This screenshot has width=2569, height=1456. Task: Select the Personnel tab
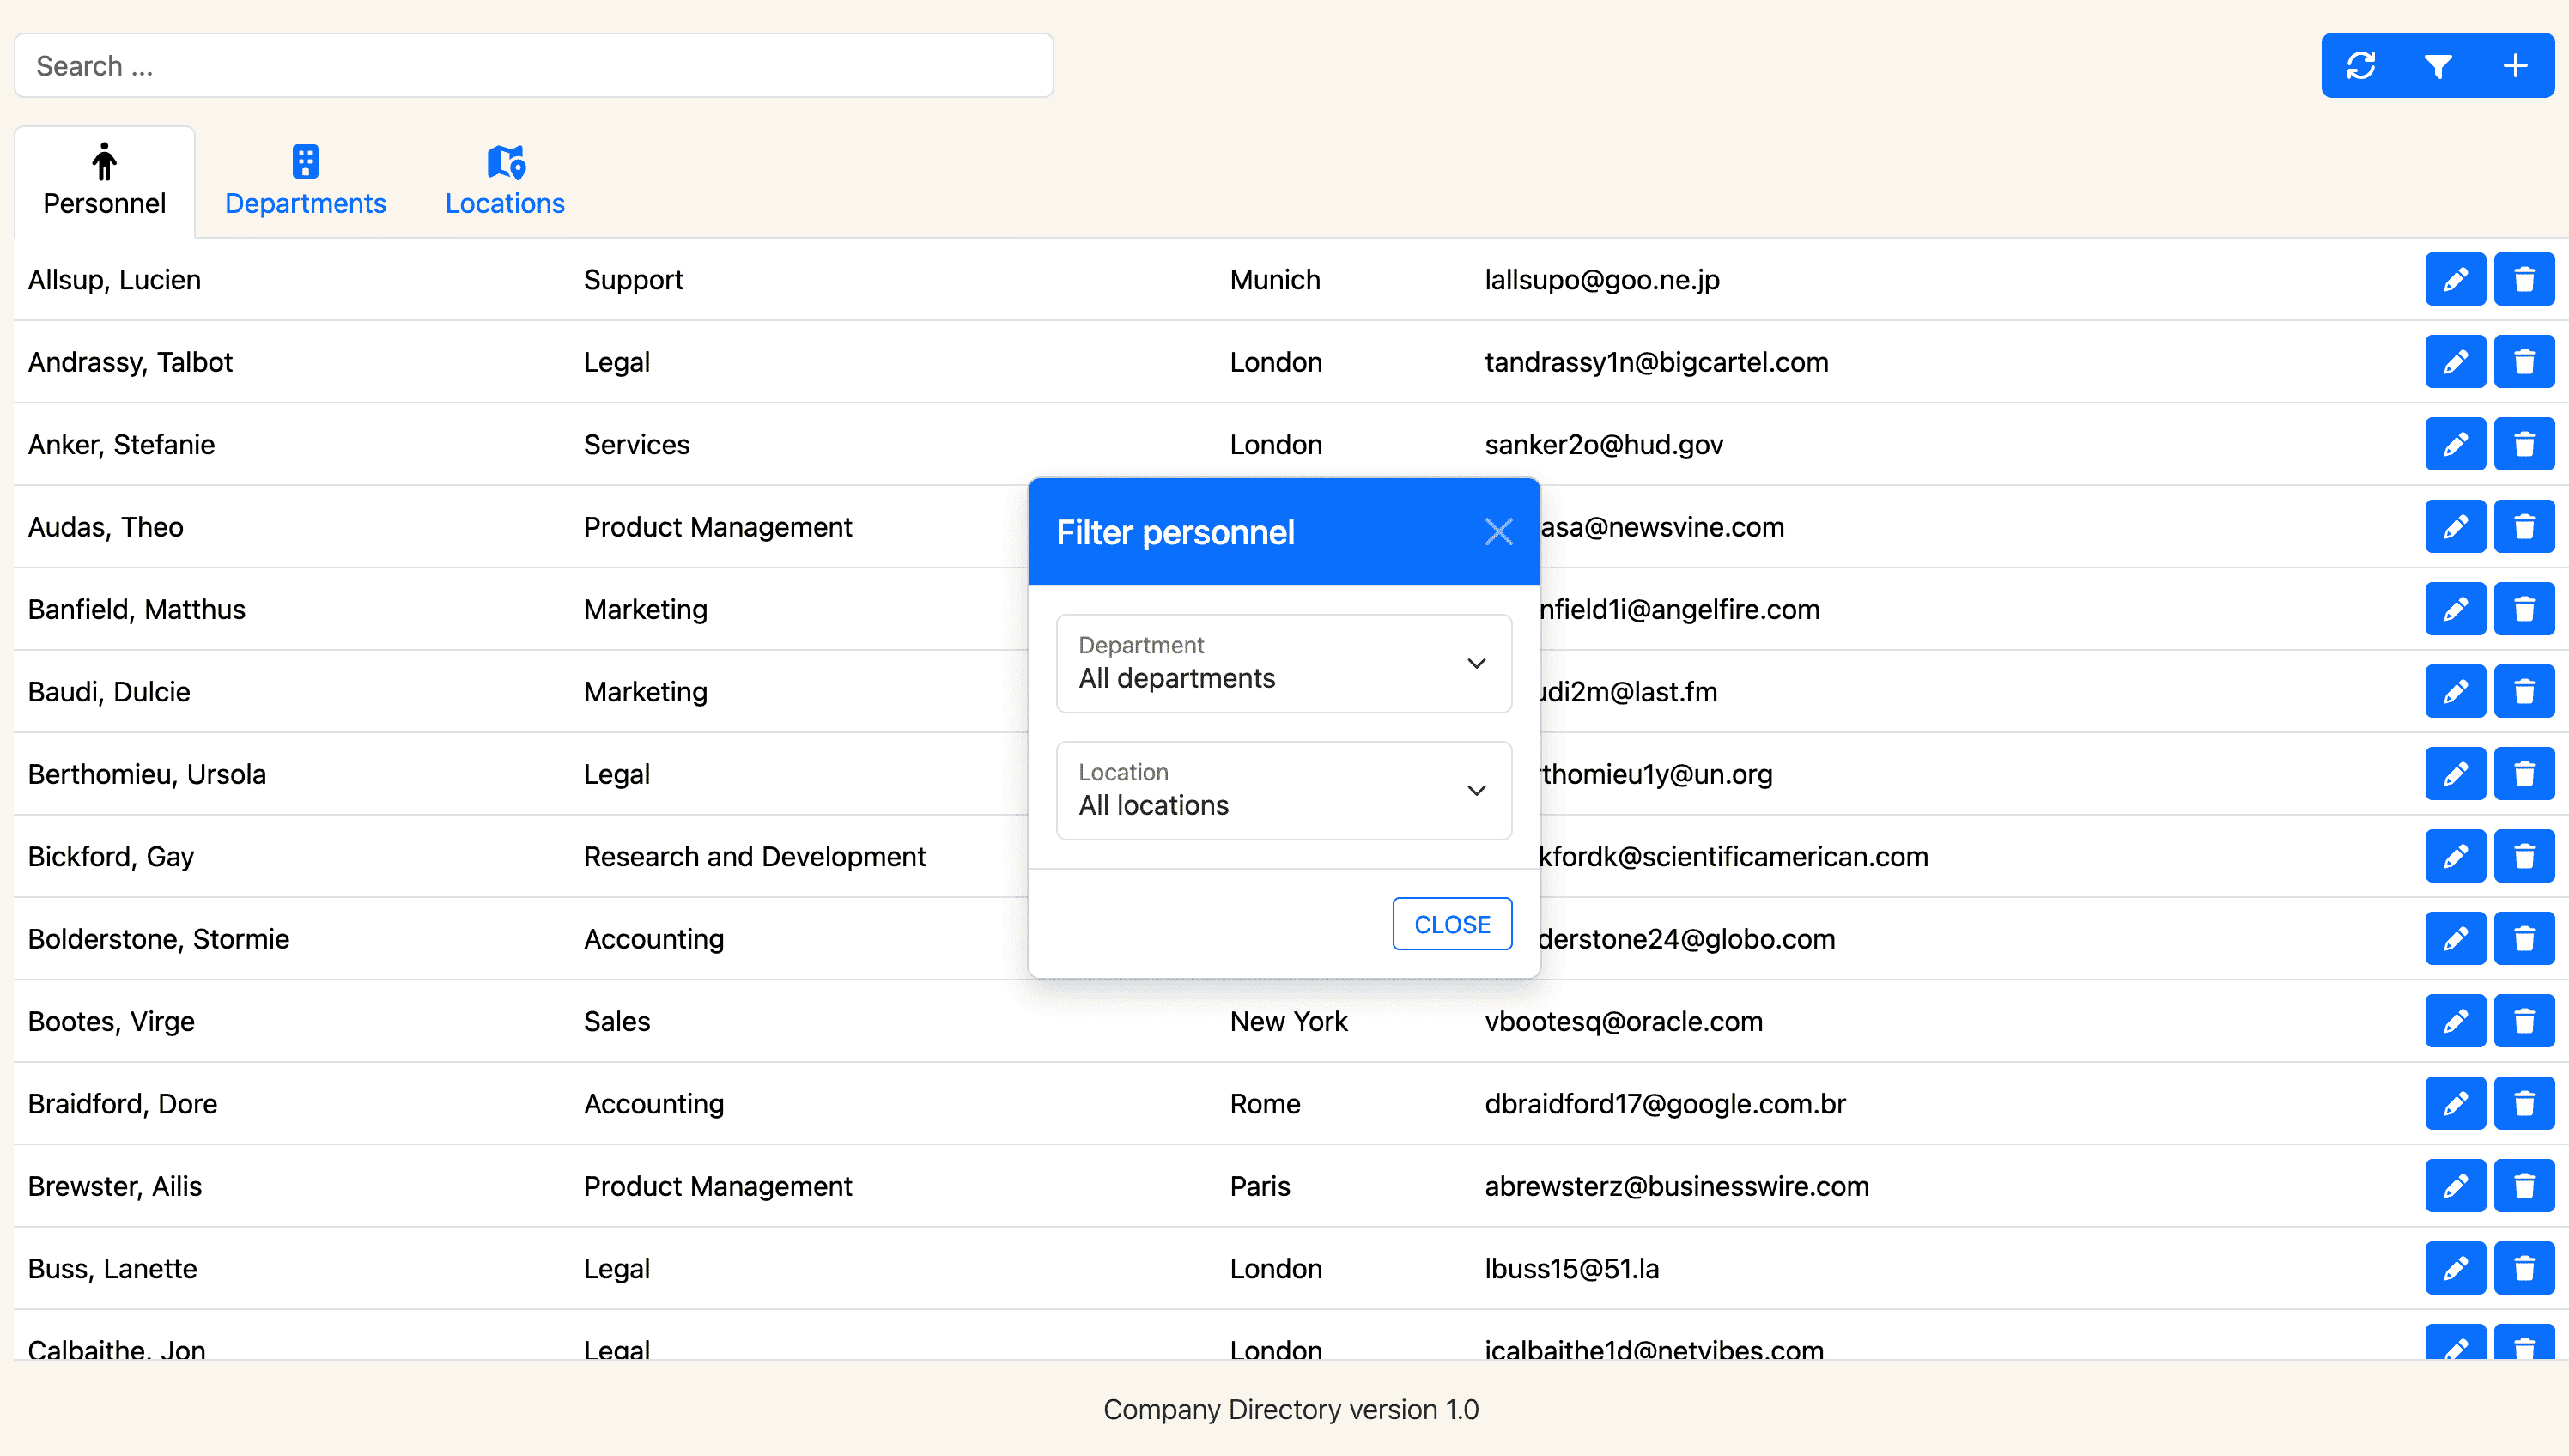pyautogui.click(x=104, y=203)
